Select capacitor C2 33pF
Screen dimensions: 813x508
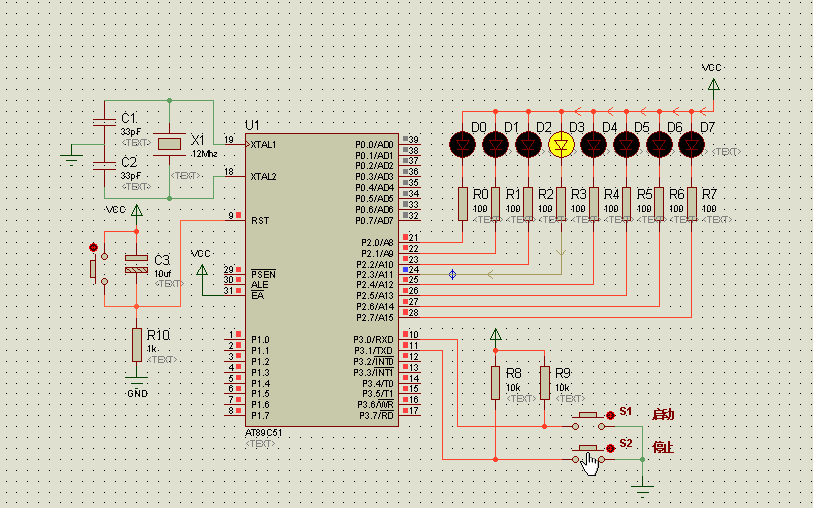coord(104,166)
